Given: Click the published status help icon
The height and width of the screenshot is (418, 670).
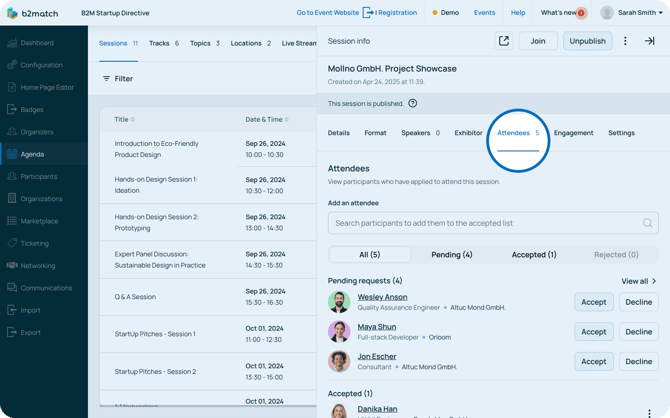Looking at the screenshot, I should [412, 103].
